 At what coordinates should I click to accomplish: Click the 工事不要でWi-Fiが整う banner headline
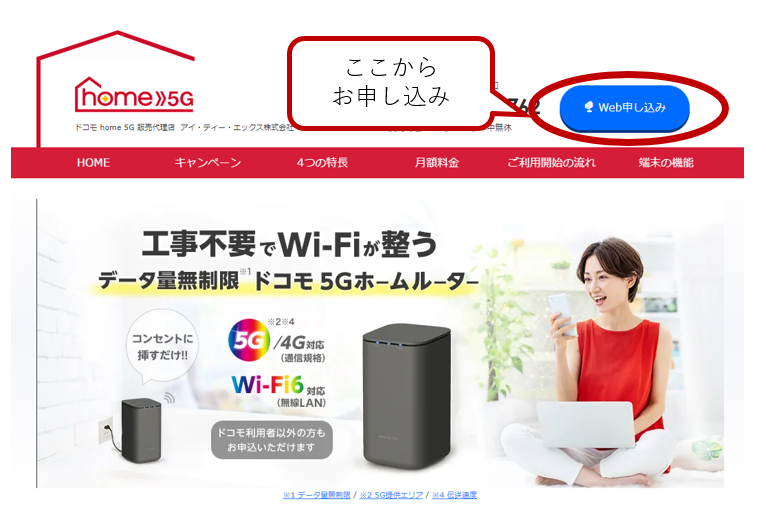289,244
